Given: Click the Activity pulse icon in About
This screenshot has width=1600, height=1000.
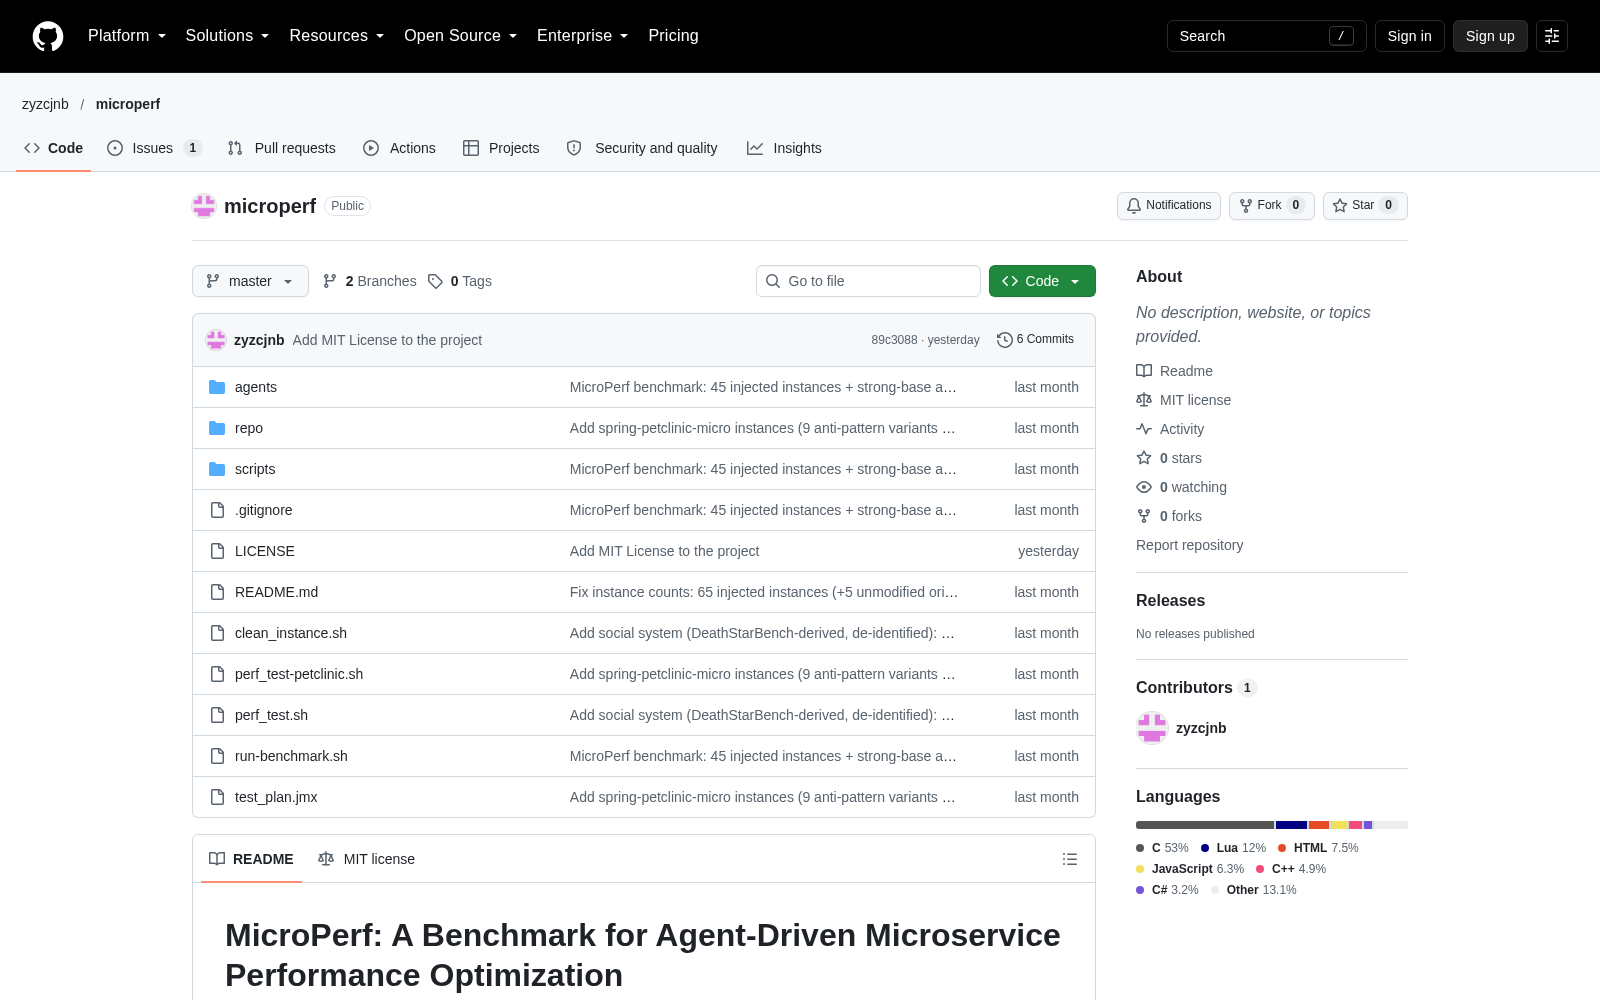Looking at the screenshot, I should click(x=1144, y=429).
